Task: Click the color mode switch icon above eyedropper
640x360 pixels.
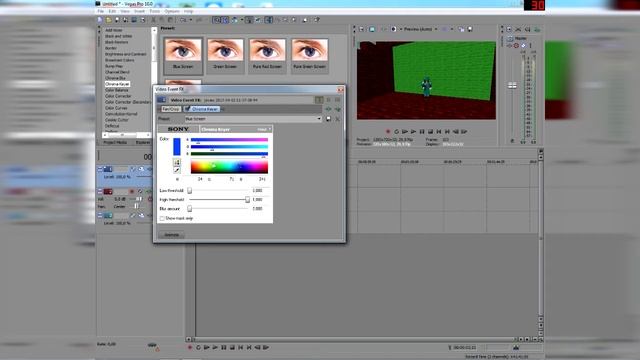Action: [177, 162]
